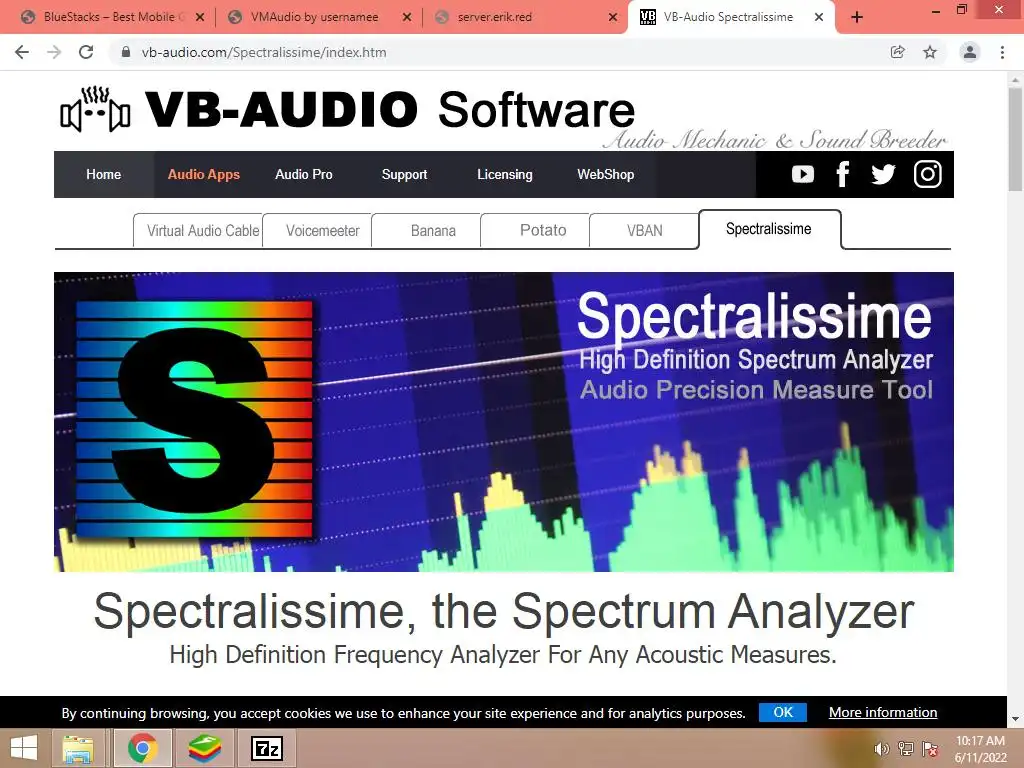Open a new browser tab with plus

[x=857, y=18]
